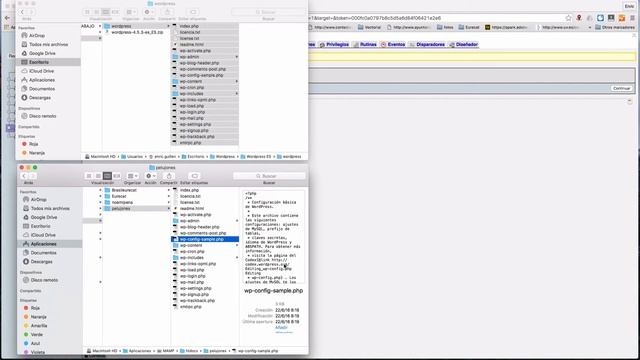The height and width of the screenshot is (360, 640).
Task: Open Organizar dropdown in pelujones Finder window
Action: coord(132,176)
